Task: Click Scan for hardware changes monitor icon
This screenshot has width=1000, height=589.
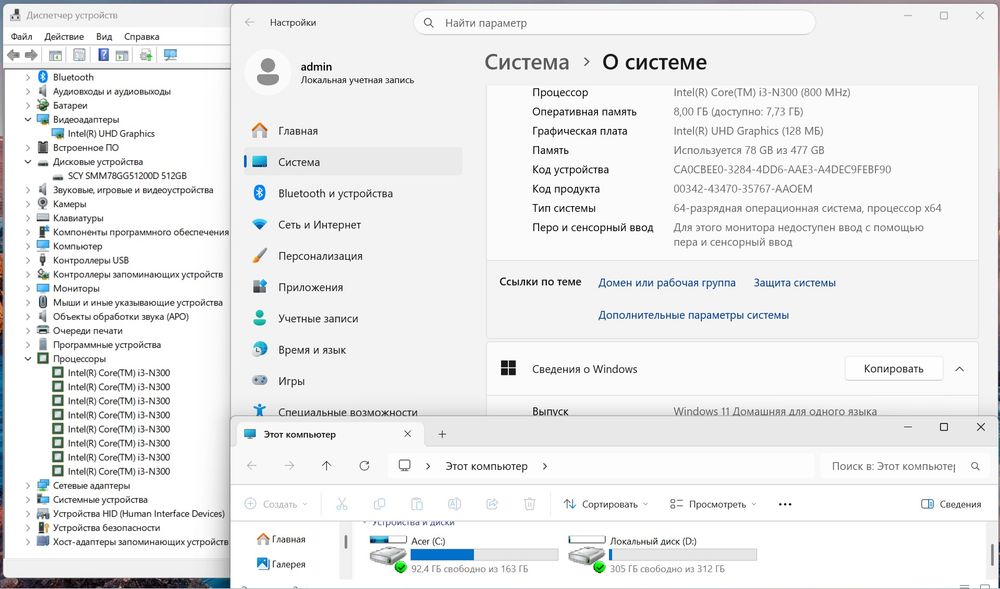Action: click(170, 55)
